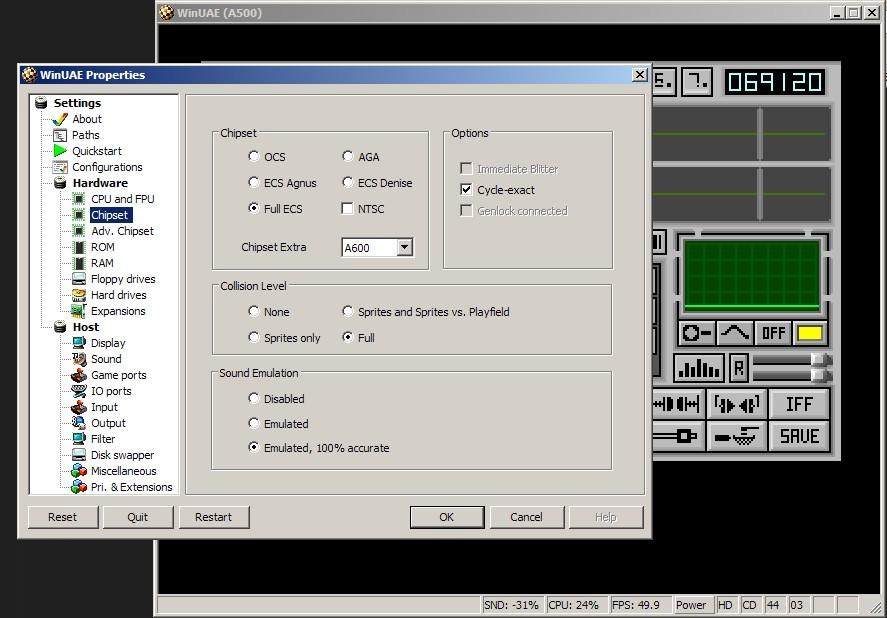The image size is (887, 618).
Task: Click the SAVE button in the Amiga app
Action: tap(798, 436)
